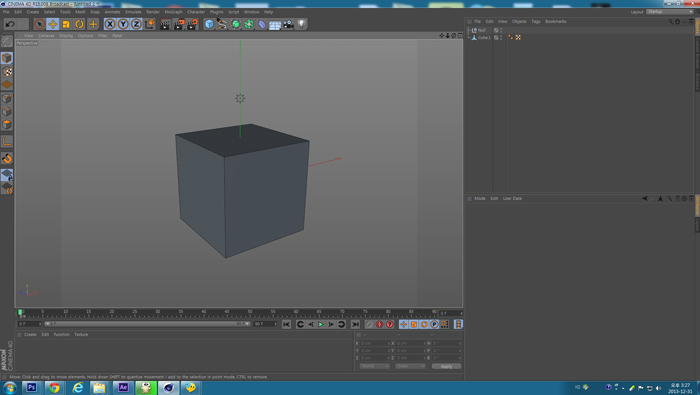The height and width of the screenshot is (395, 700).
Task: Open the Mesh menu
Action: pos(80,12)
